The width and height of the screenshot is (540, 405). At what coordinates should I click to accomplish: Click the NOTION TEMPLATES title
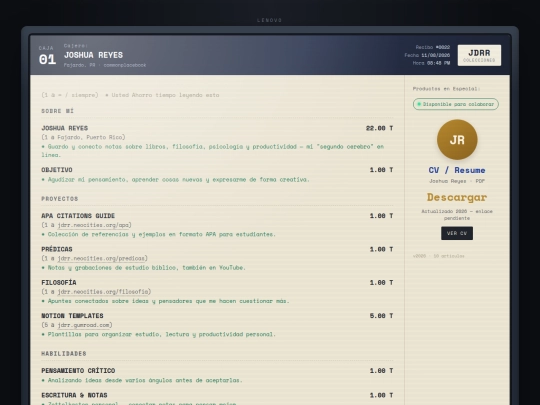pos(72,316)
